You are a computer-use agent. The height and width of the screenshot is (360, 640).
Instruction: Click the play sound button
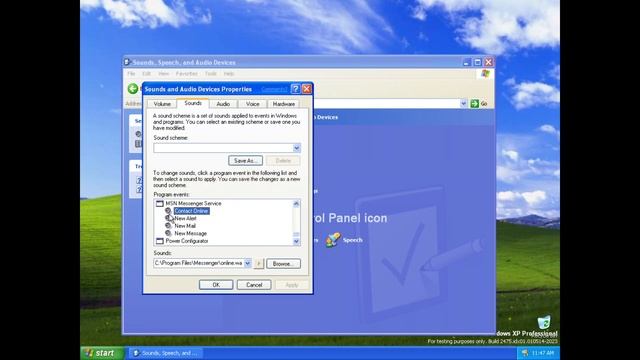coord(258,264)
